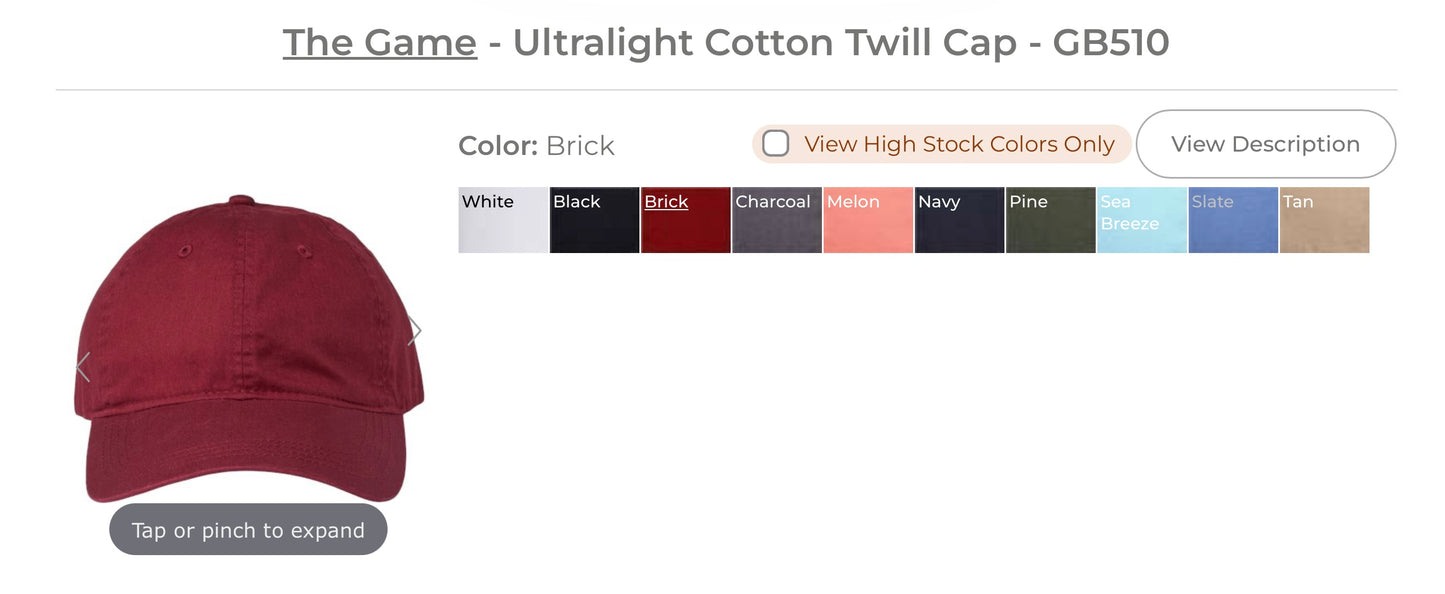Pick the Charcoal color swatch
The image size is (1445, 594).
[776, 220]
